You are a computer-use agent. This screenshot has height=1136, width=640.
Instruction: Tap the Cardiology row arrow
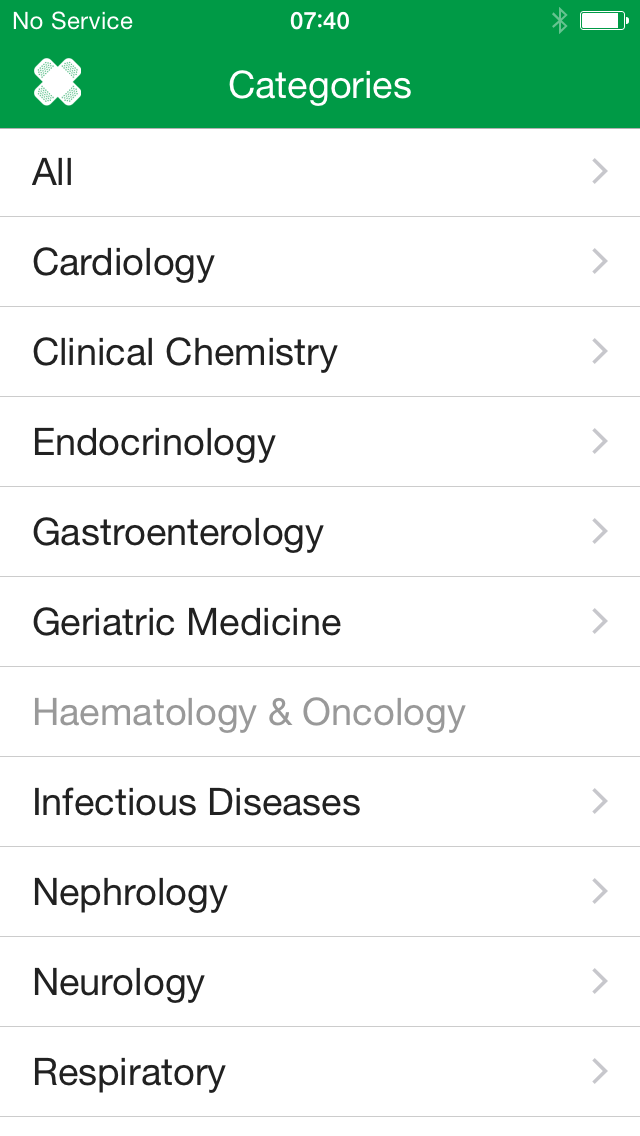[600, 262]
